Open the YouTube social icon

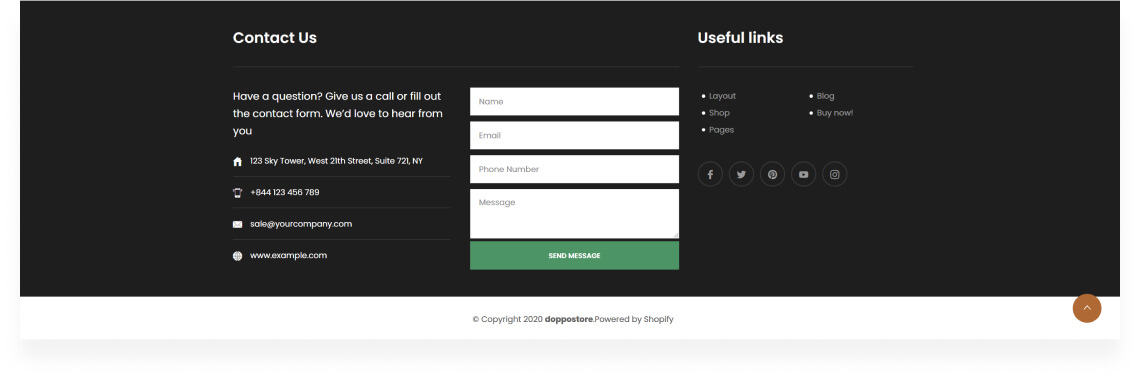click(803, 174)
